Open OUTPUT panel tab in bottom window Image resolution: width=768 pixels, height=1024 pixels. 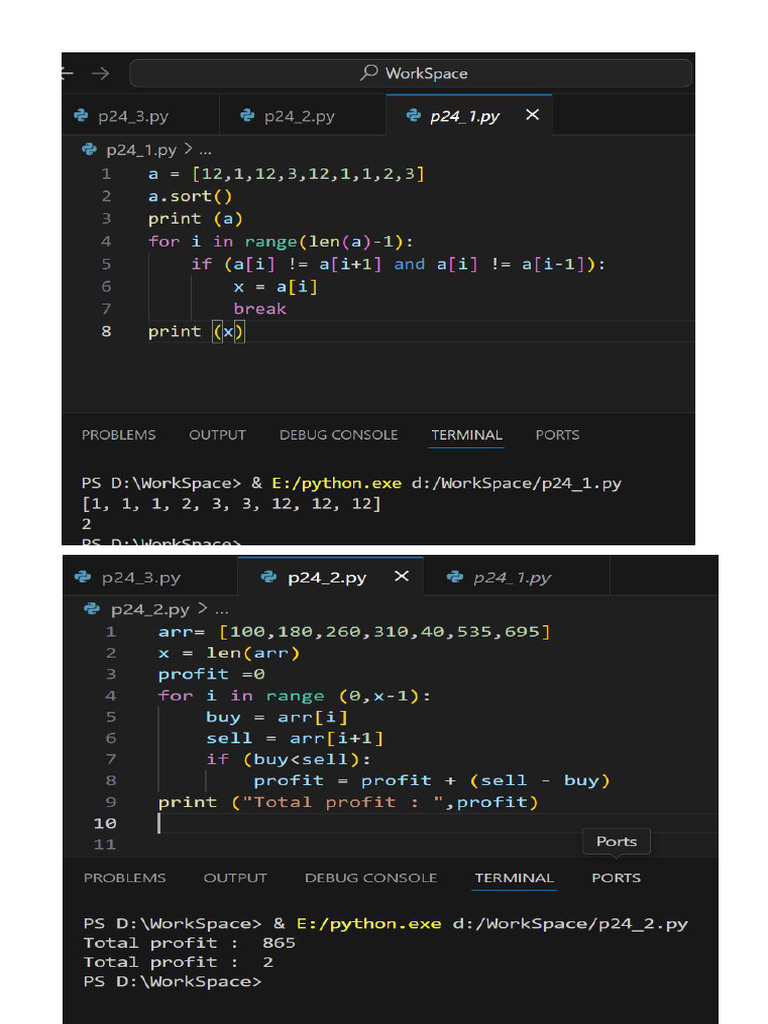235,878
